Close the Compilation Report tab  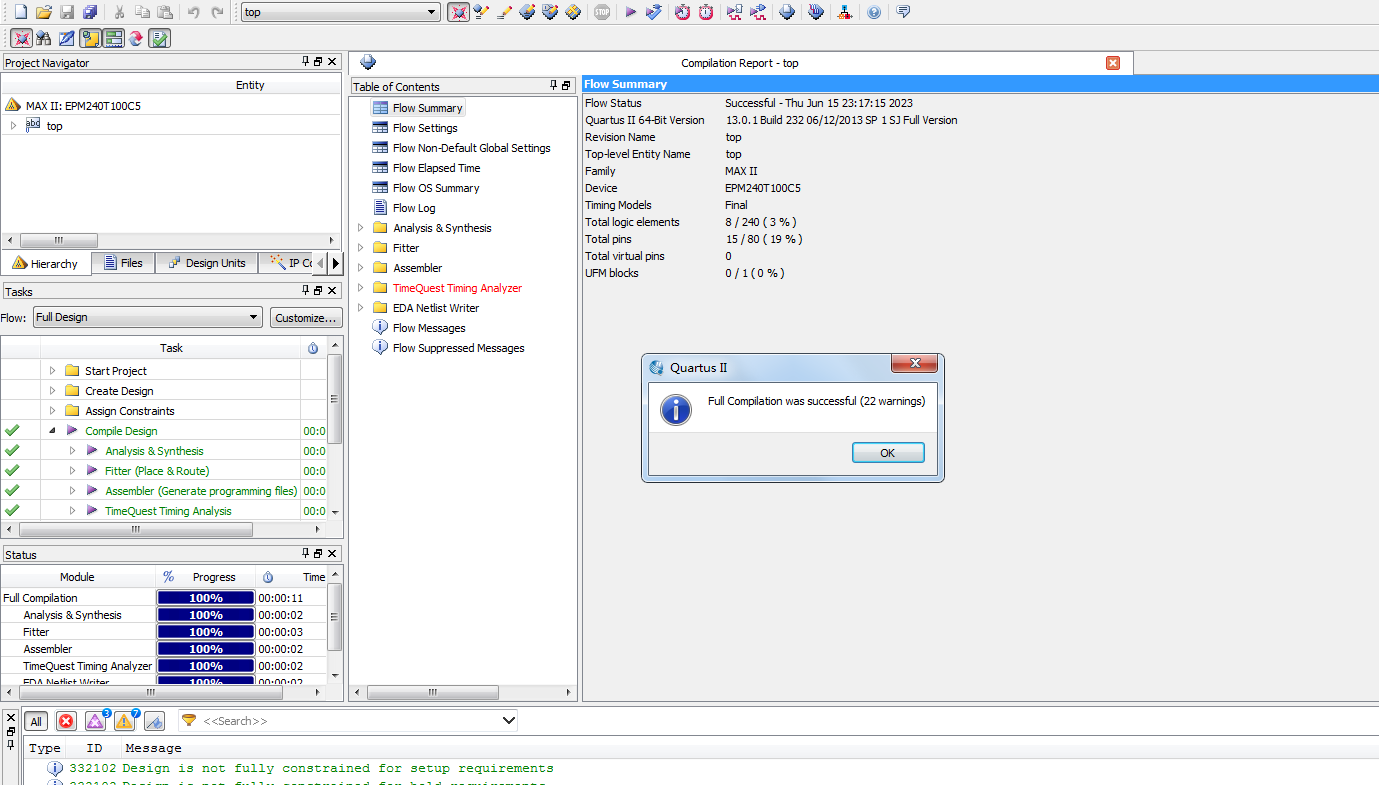click(x=1113, y=62)
